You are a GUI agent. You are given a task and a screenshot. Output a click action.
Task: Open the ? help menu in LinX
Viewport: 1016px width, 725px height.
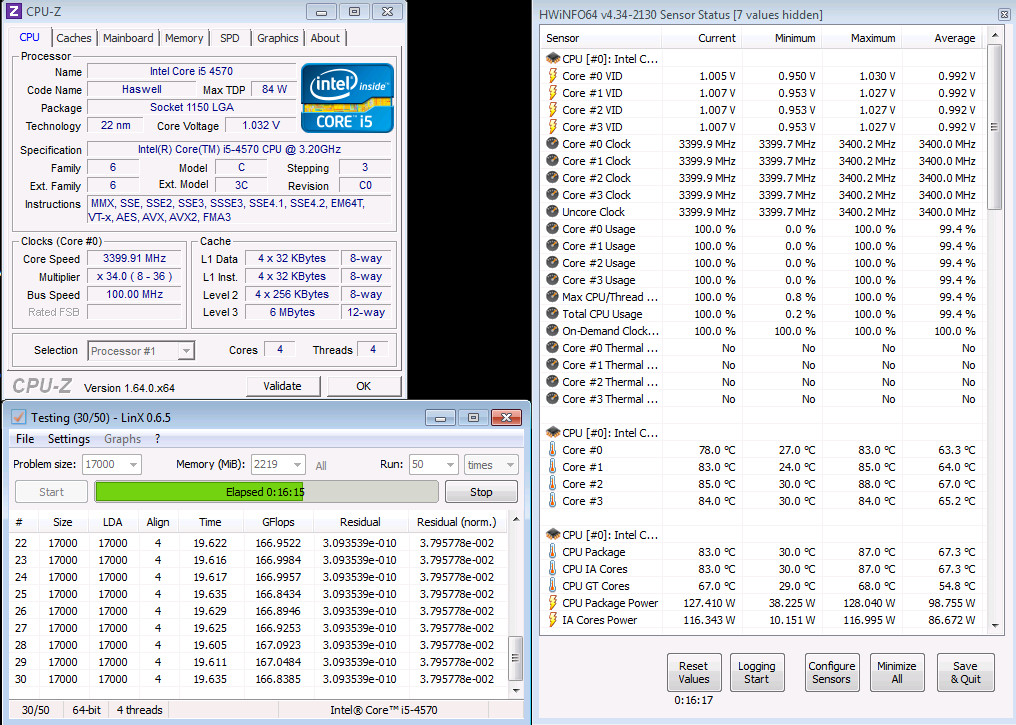157,439
